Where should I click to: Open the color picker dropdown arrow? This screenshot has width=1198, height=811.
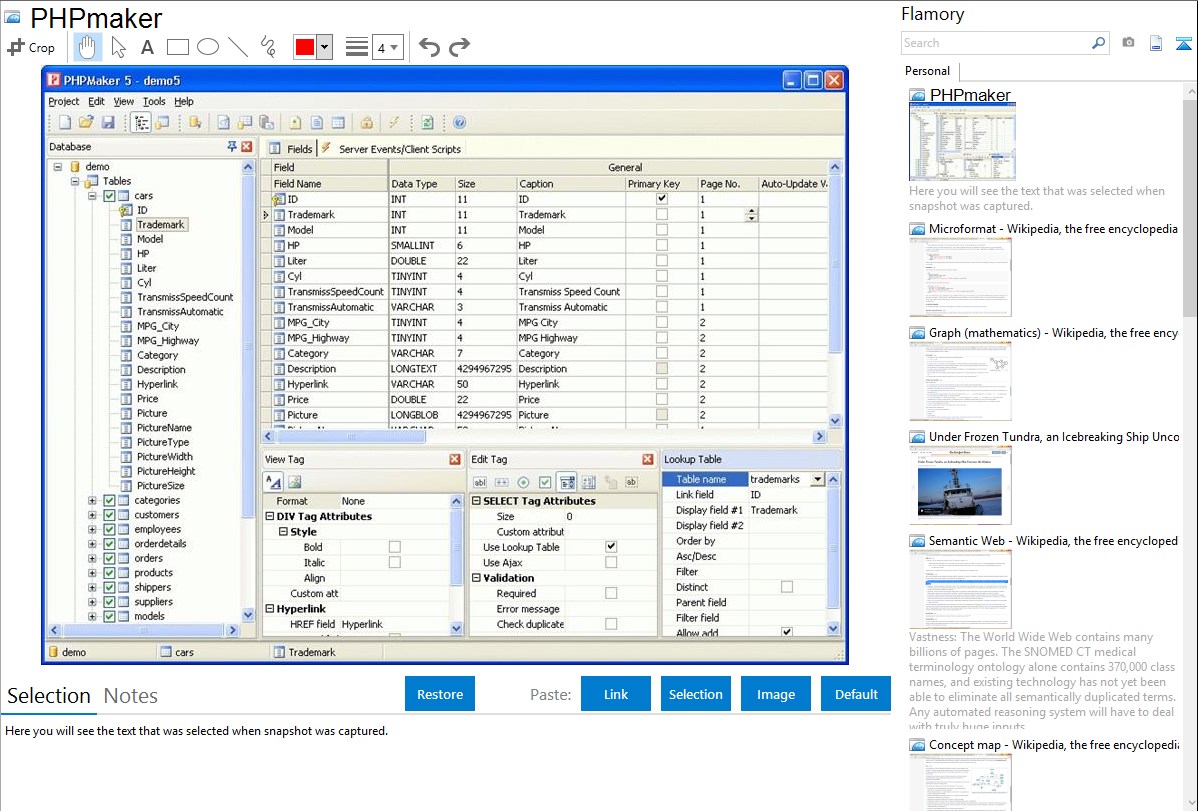coord(325,47)
